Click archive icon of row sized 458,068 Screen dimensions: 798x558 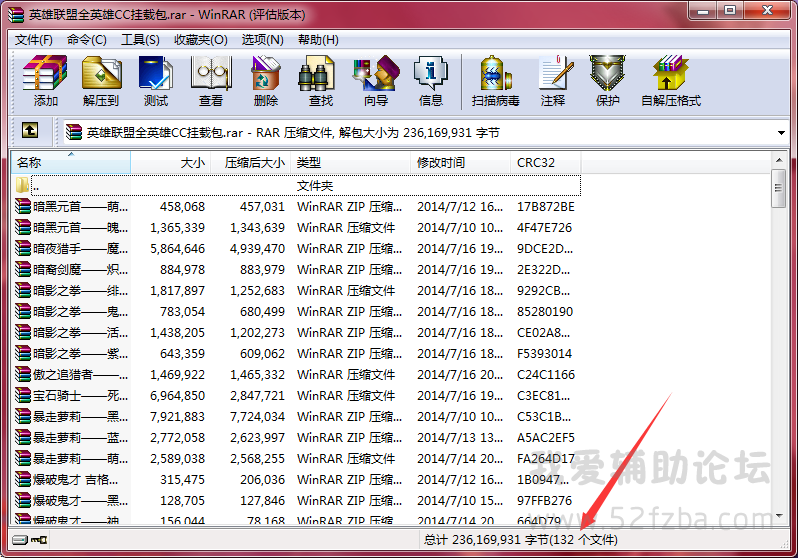click(23, 206)
